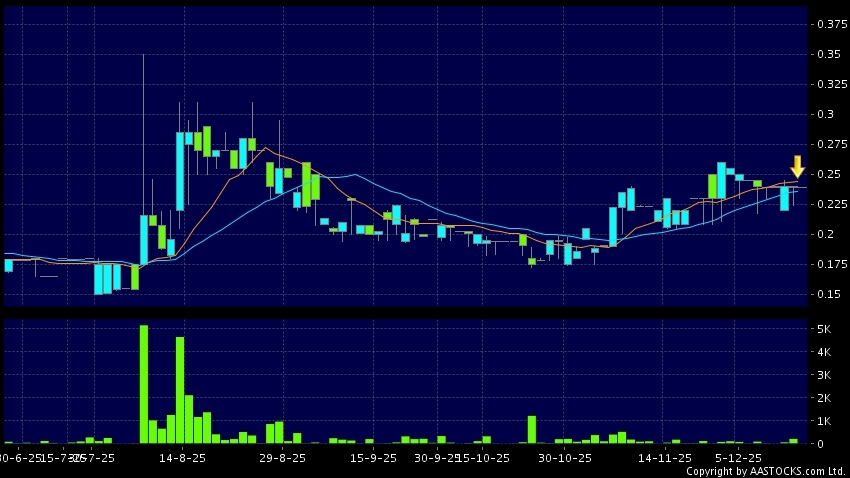Select the 29-8-25 date label

click(x=281, y=457)
